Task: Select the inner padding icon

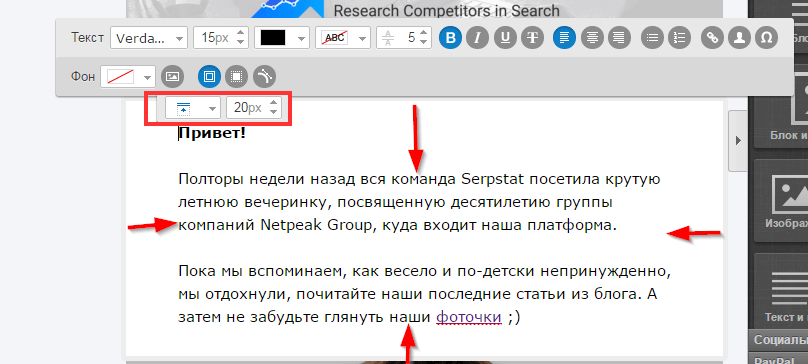Action: 209,77
